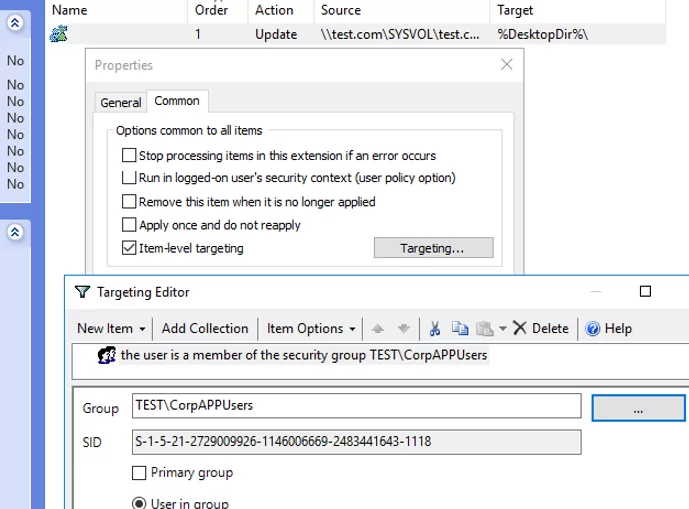Check Stop processing items if an error occurs

click(129, 155)
